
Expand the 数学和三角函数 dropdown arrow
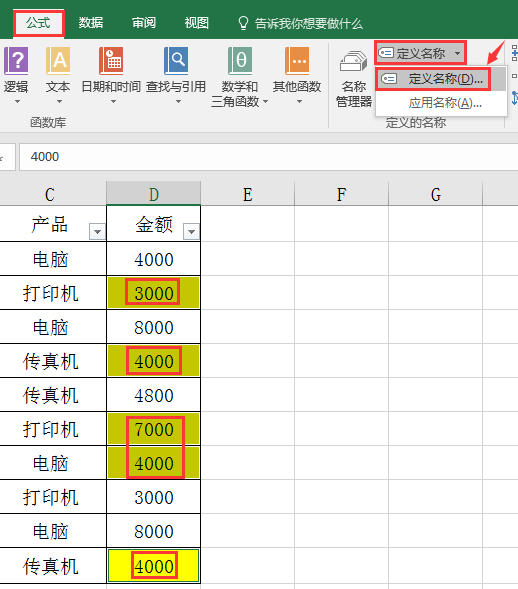(265, 101)
